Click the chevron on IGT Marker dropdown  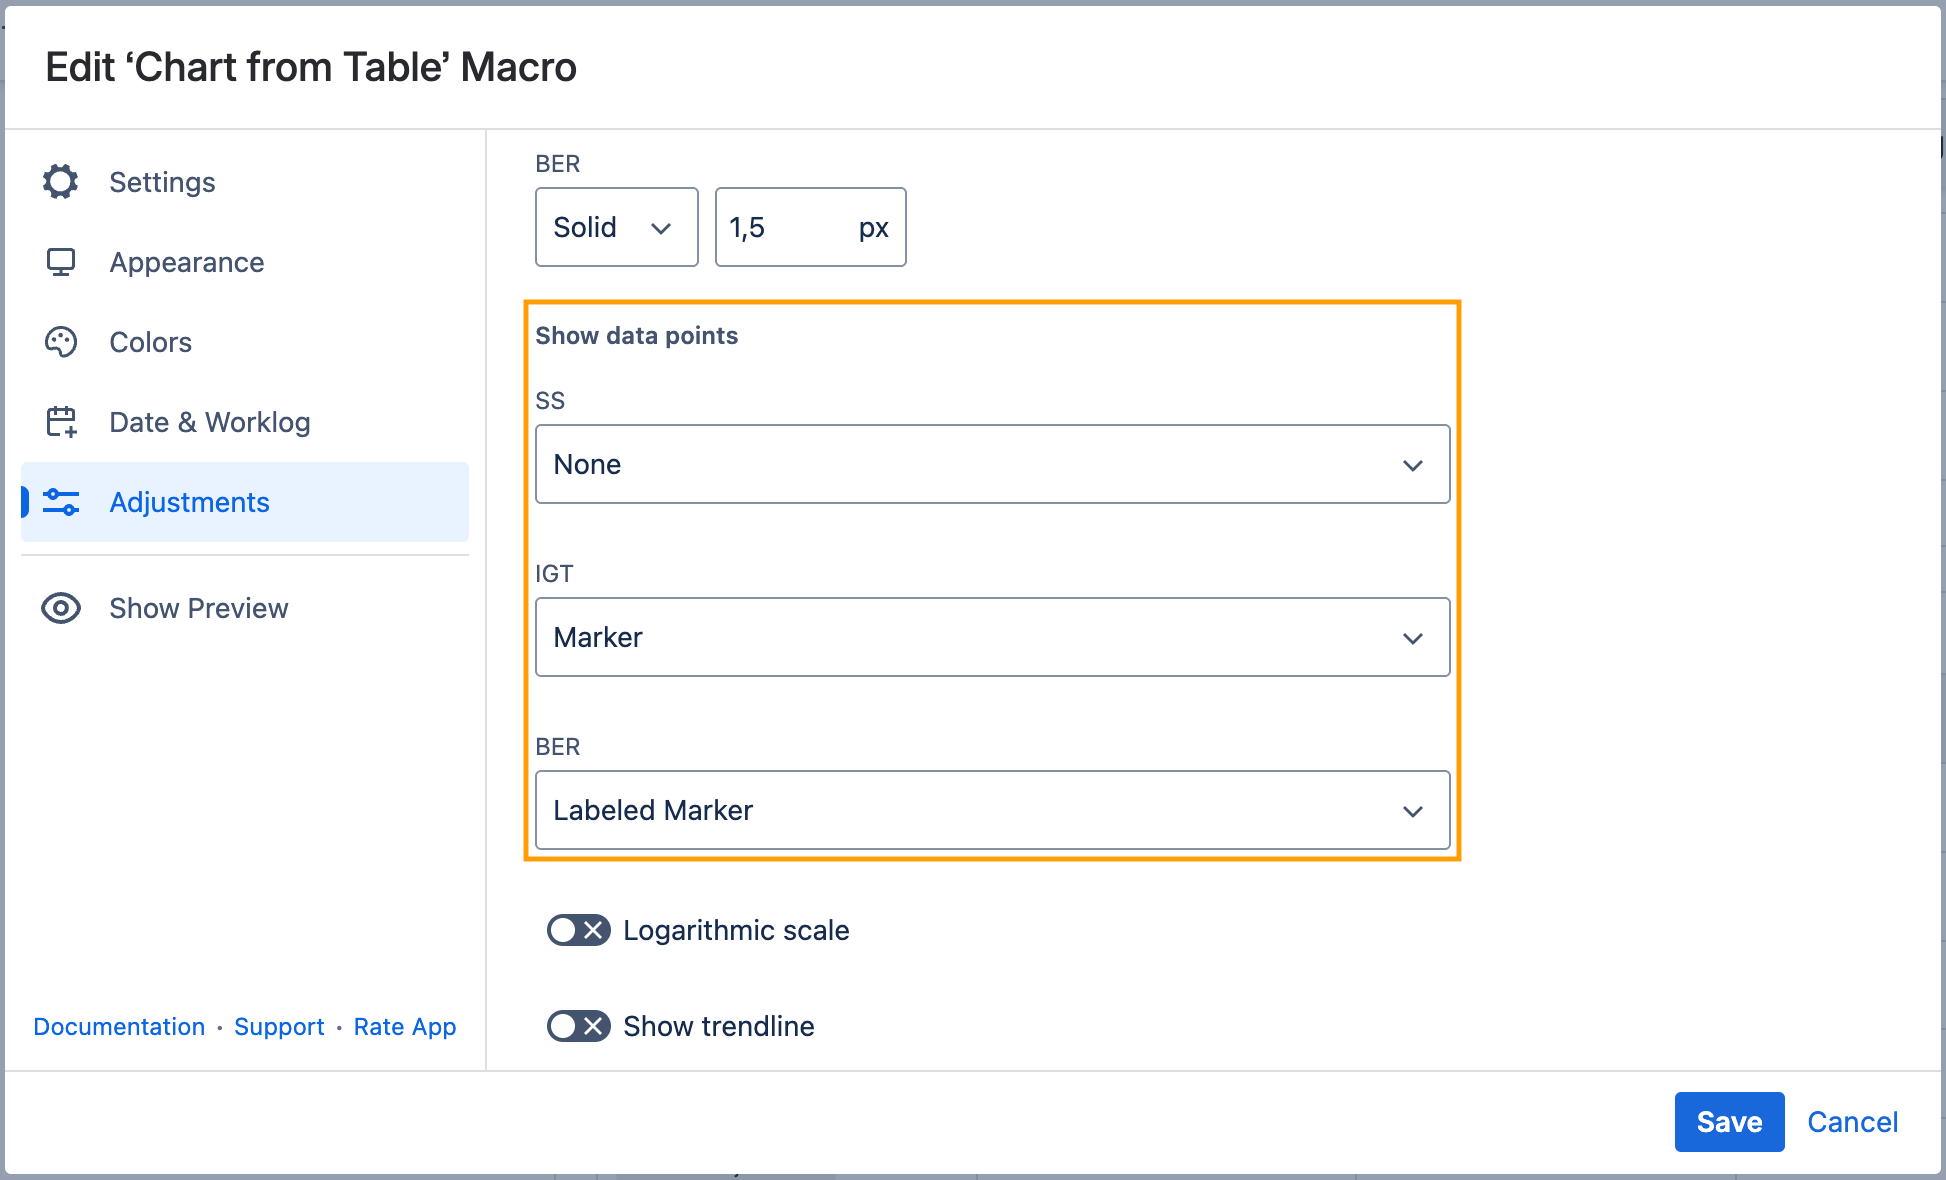[1412, 638]
